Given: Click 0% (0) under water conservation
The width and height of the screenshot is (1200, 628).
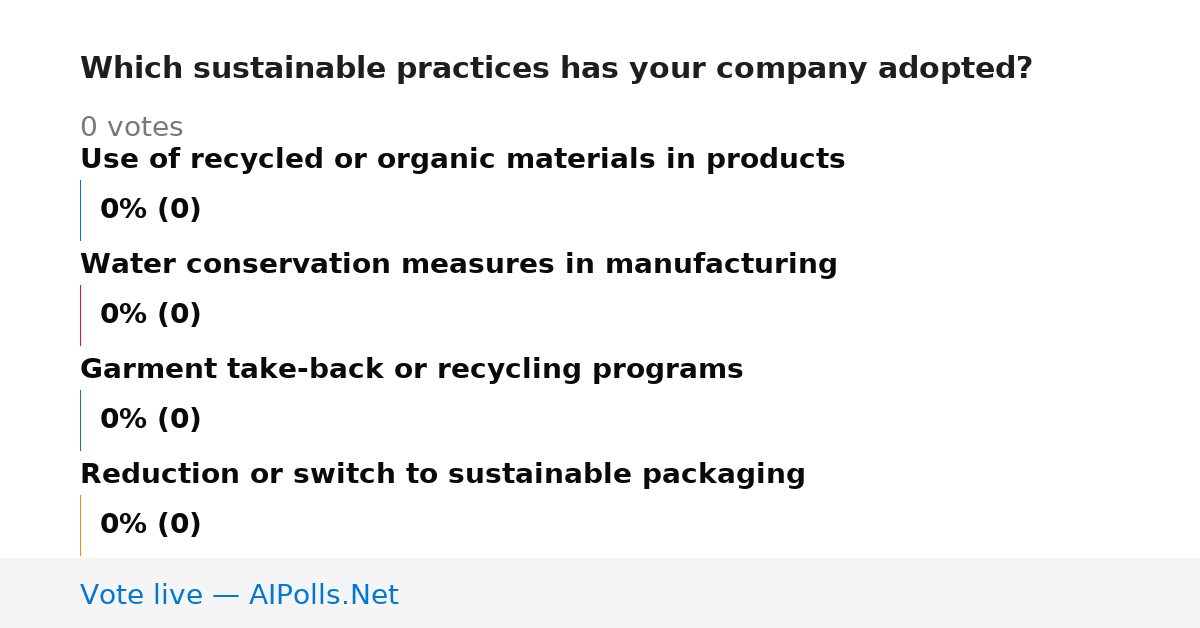Looking at the screenshot, I should [150, 315].
